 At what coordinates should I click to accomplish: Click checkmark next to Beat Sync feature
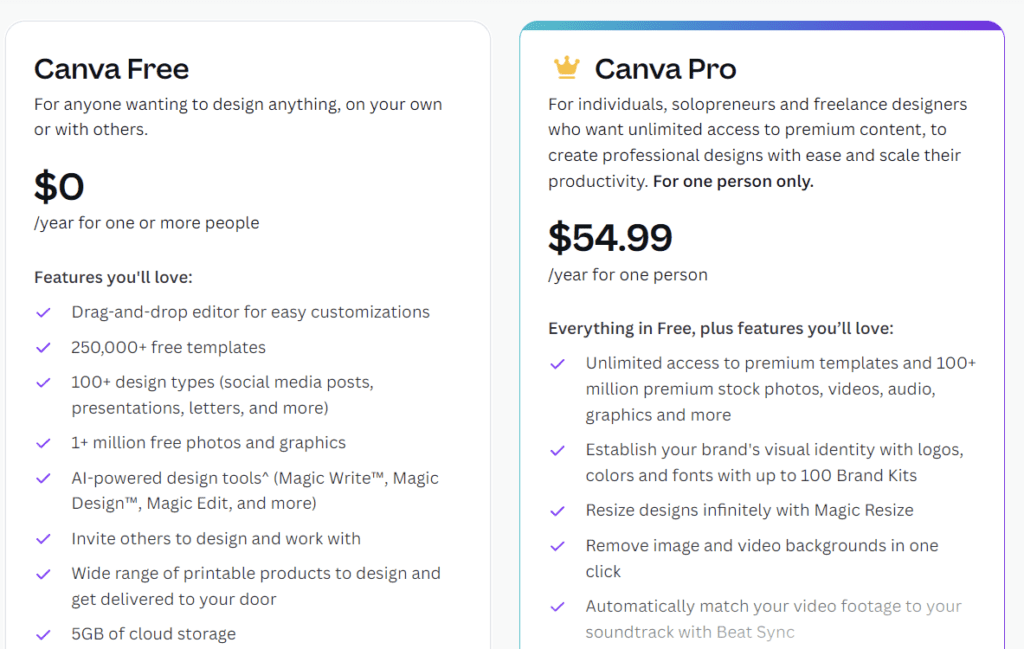click(558, 607)
